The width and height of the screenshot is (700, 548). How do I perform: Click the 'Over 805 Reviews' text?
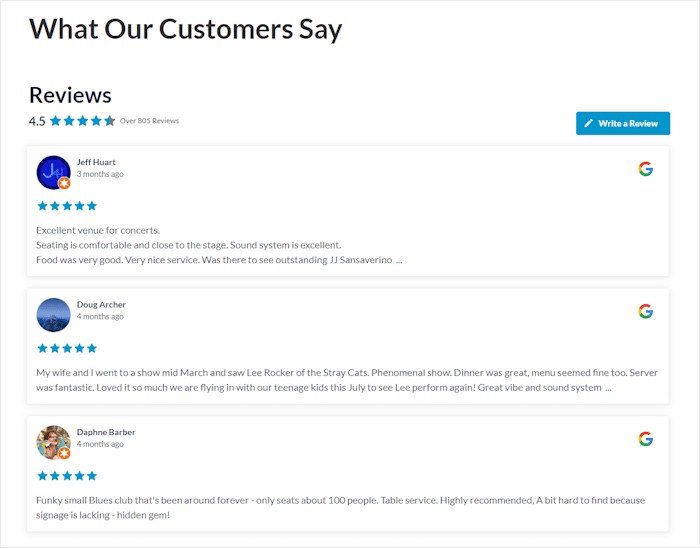149,121
